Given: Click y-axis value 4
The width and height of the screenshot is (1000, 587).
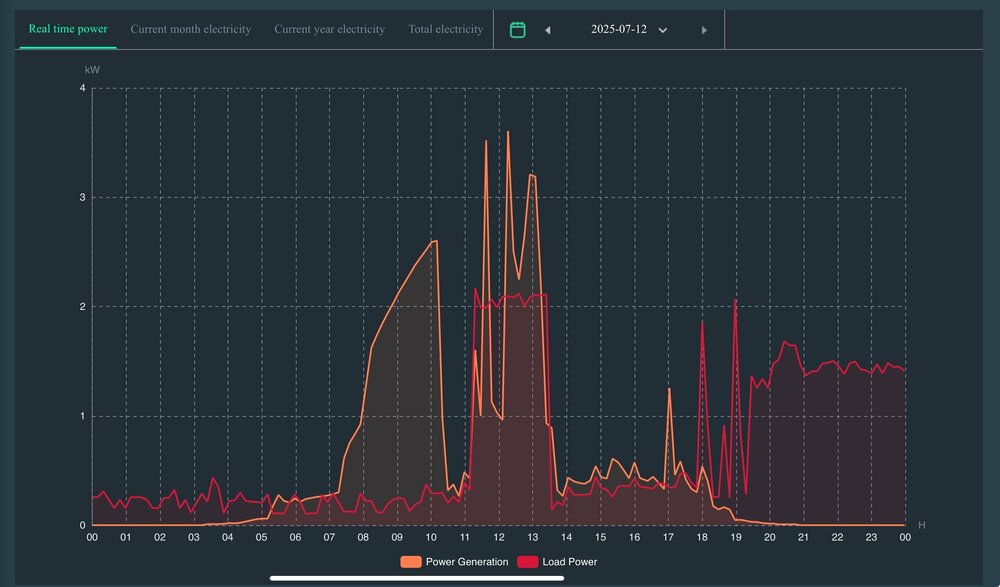Looking at the screenshot, I should coord(82,88).
